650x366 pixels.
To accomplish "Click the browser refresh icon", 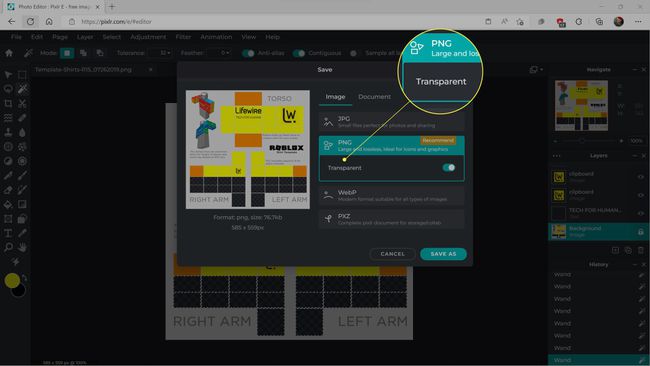I will point(30,22).
